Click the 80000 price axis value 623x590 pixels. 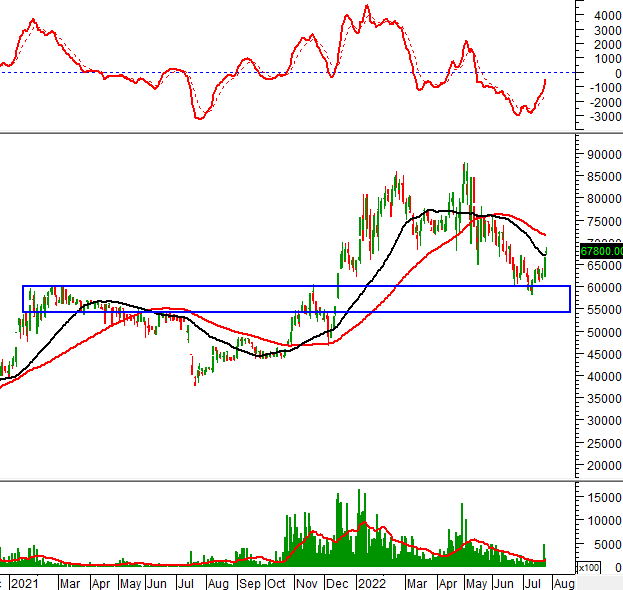point(604,199)
